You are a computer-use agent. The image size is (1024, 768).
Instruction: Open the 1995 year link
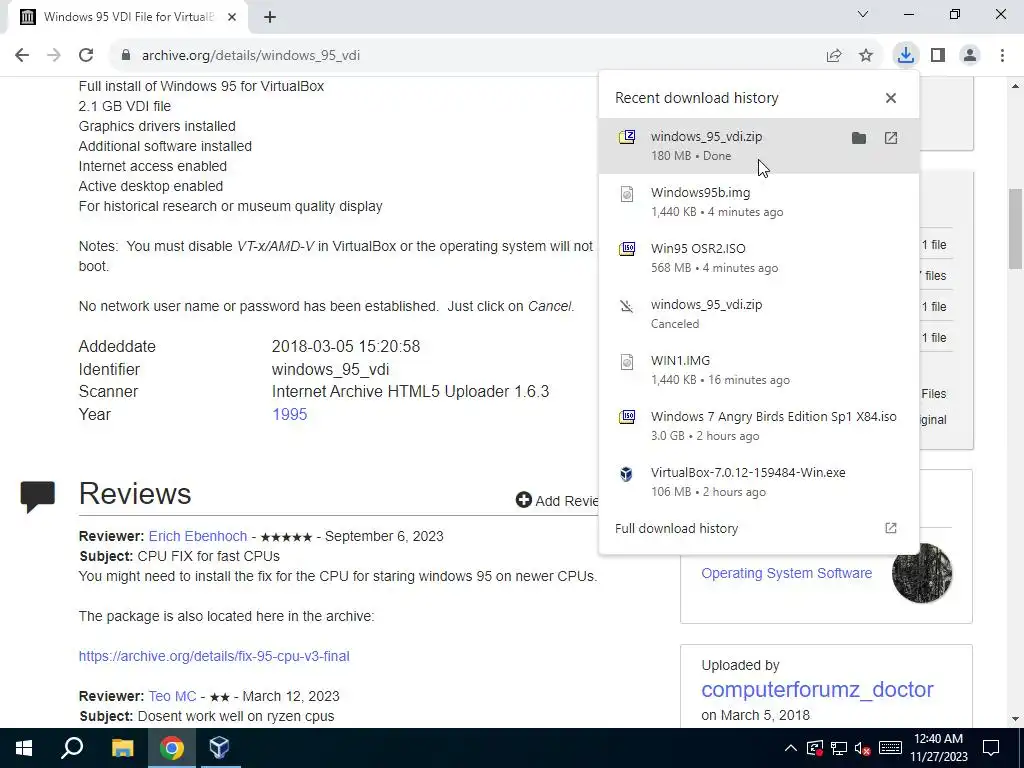[289, 415]
